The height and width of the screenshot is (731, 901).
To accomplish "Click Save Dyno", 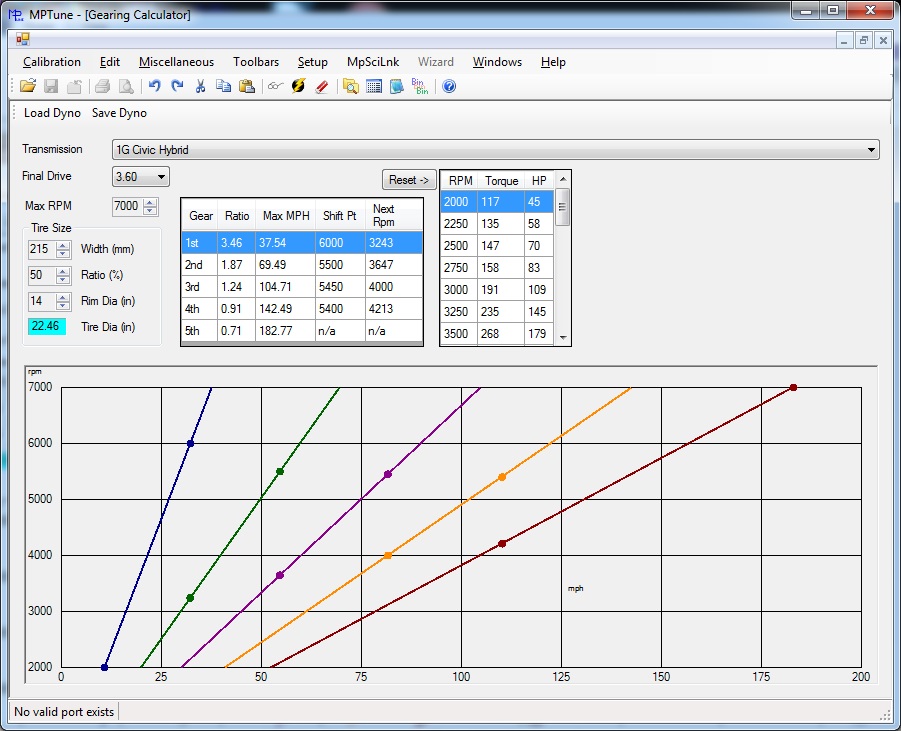I will point(120,113).
